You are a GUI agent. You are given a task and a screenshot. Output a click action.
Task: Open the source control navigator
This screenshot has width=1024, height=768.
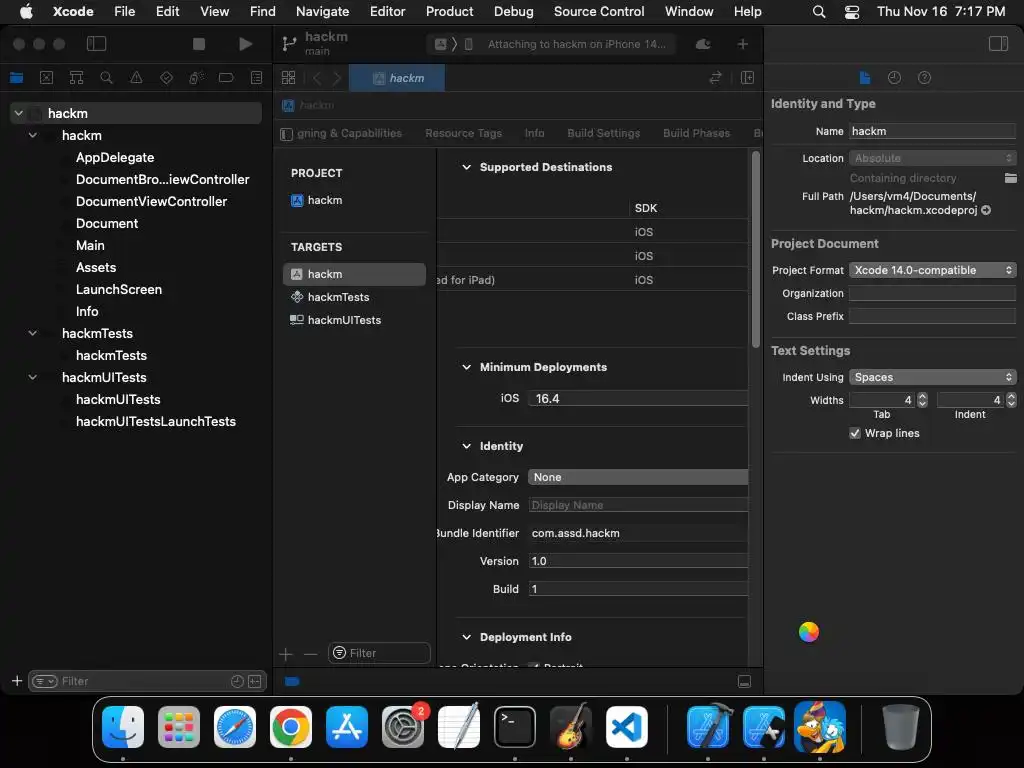coord(46,78)
